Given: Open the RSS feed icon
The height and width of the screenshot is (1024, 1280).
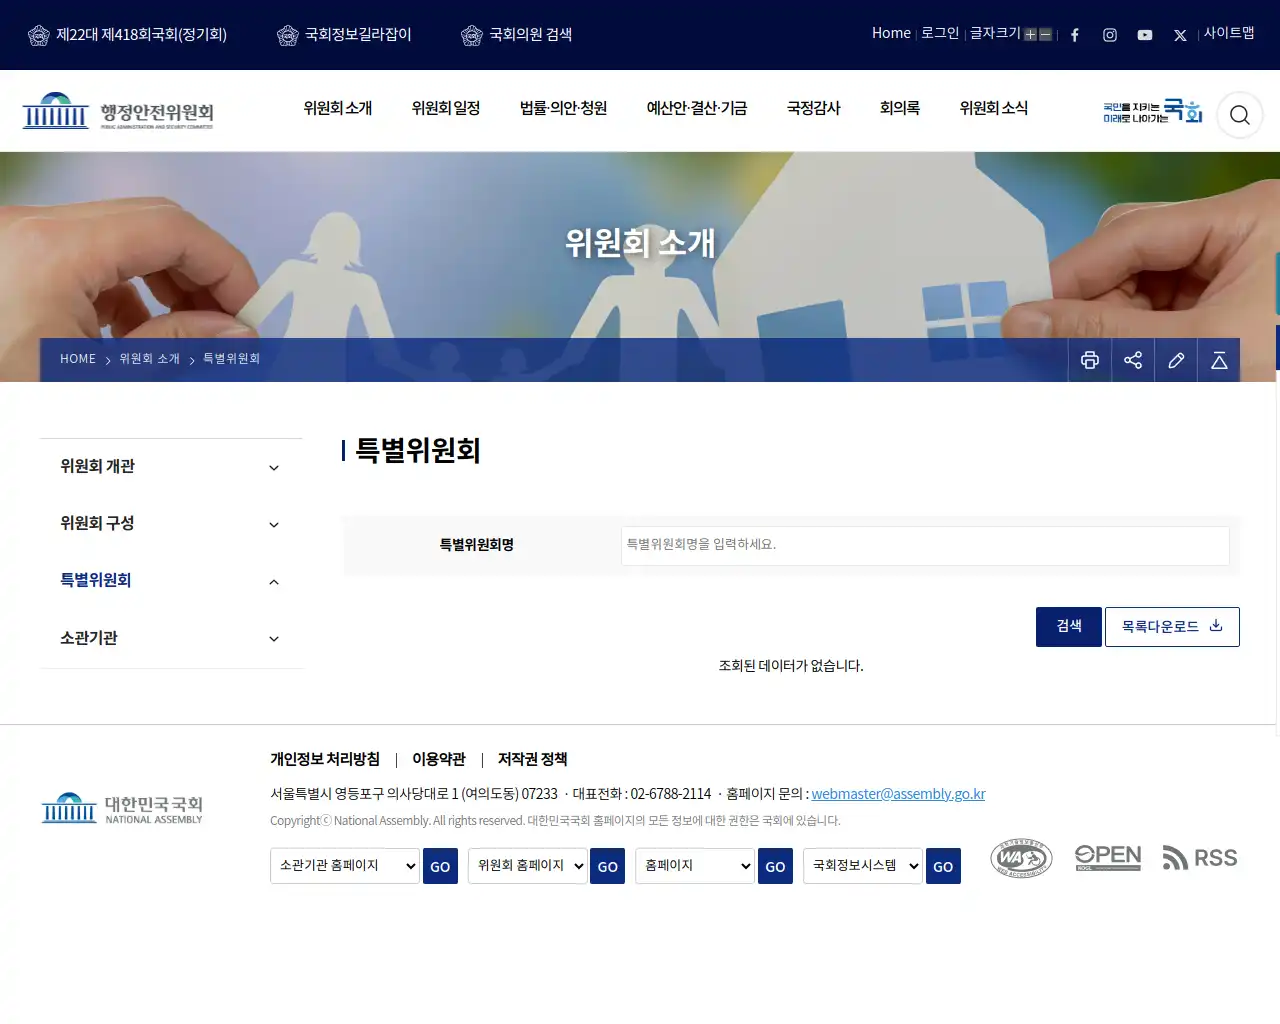Looking at the screenshot, I should 1200,858.
